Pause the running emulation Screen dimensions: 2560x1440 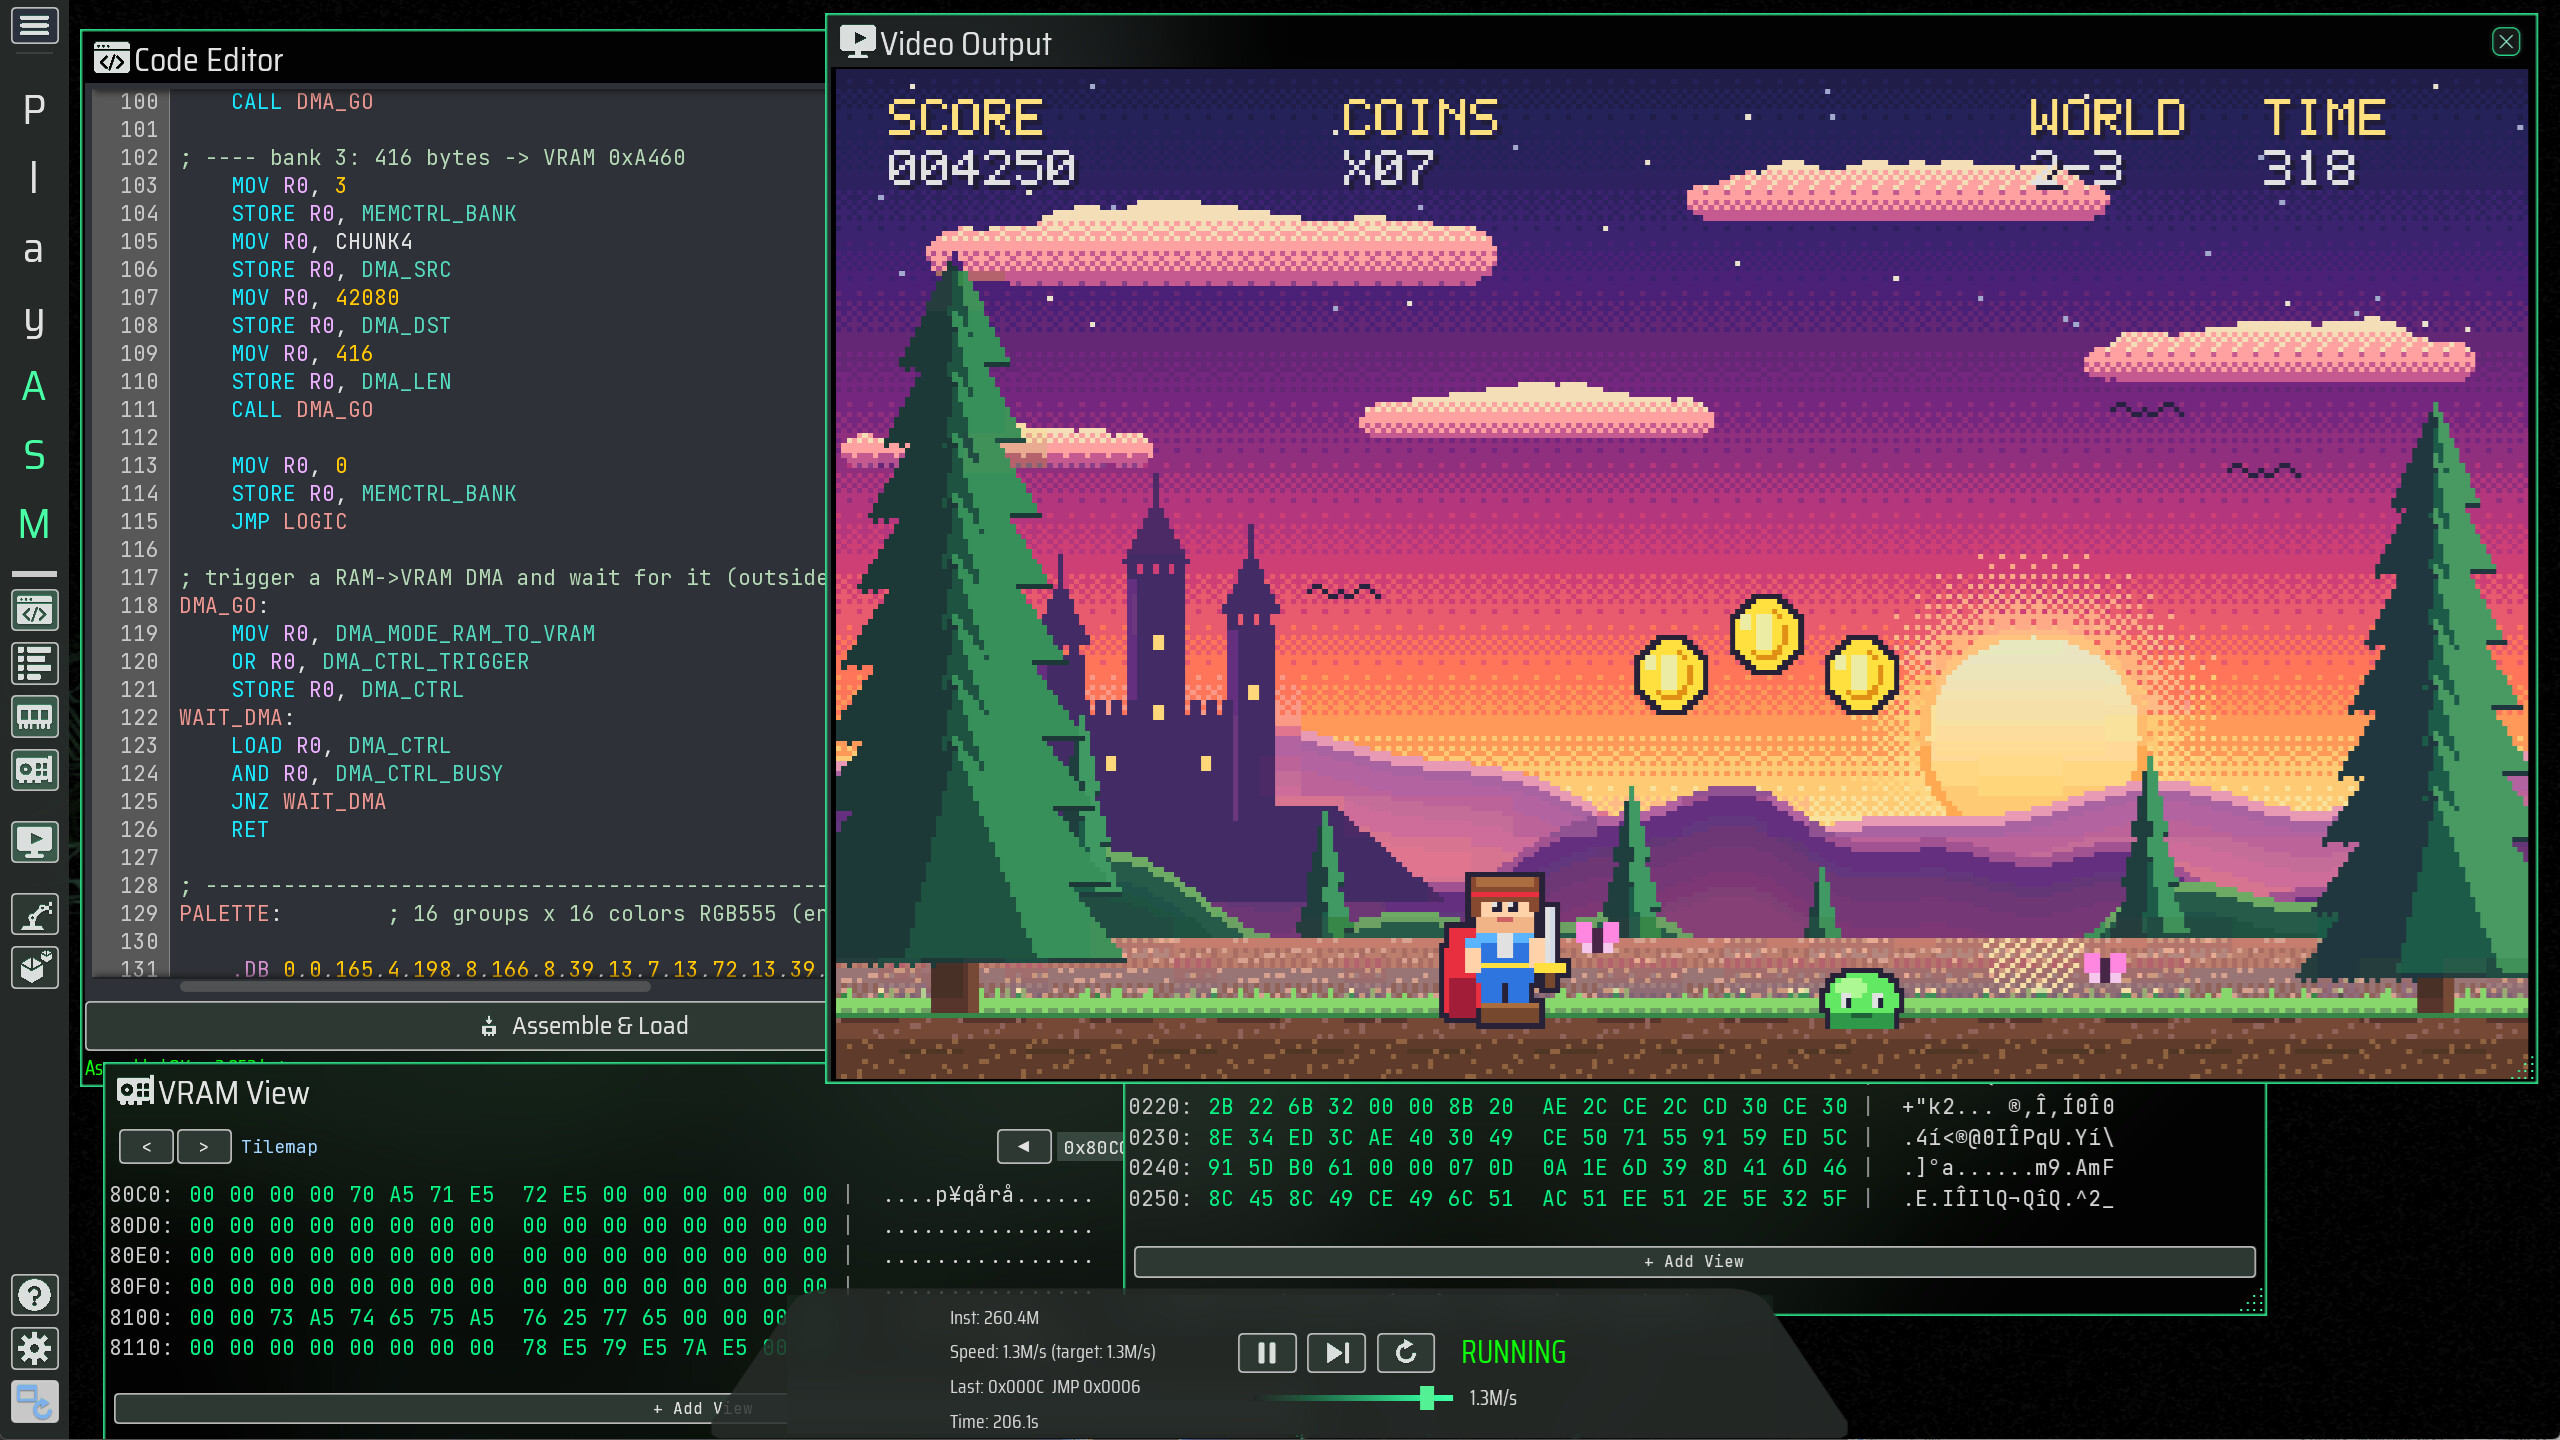pyautogui.click(x=1267, y=1353)
